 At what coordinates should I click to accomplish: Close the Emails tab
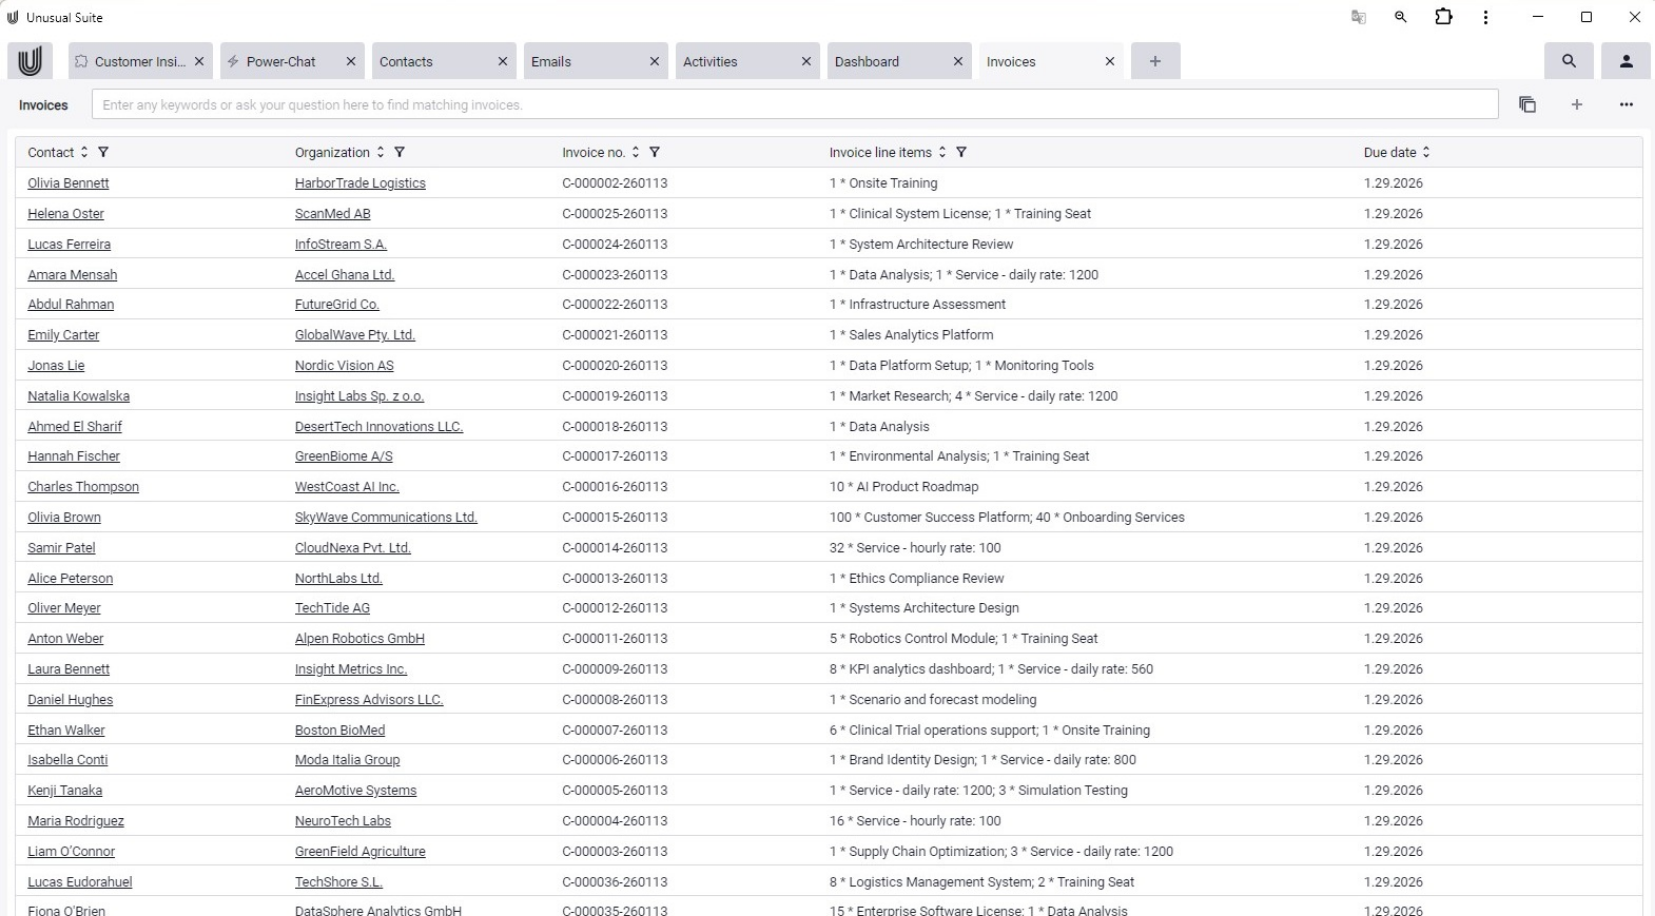click(x=654, y=62)
